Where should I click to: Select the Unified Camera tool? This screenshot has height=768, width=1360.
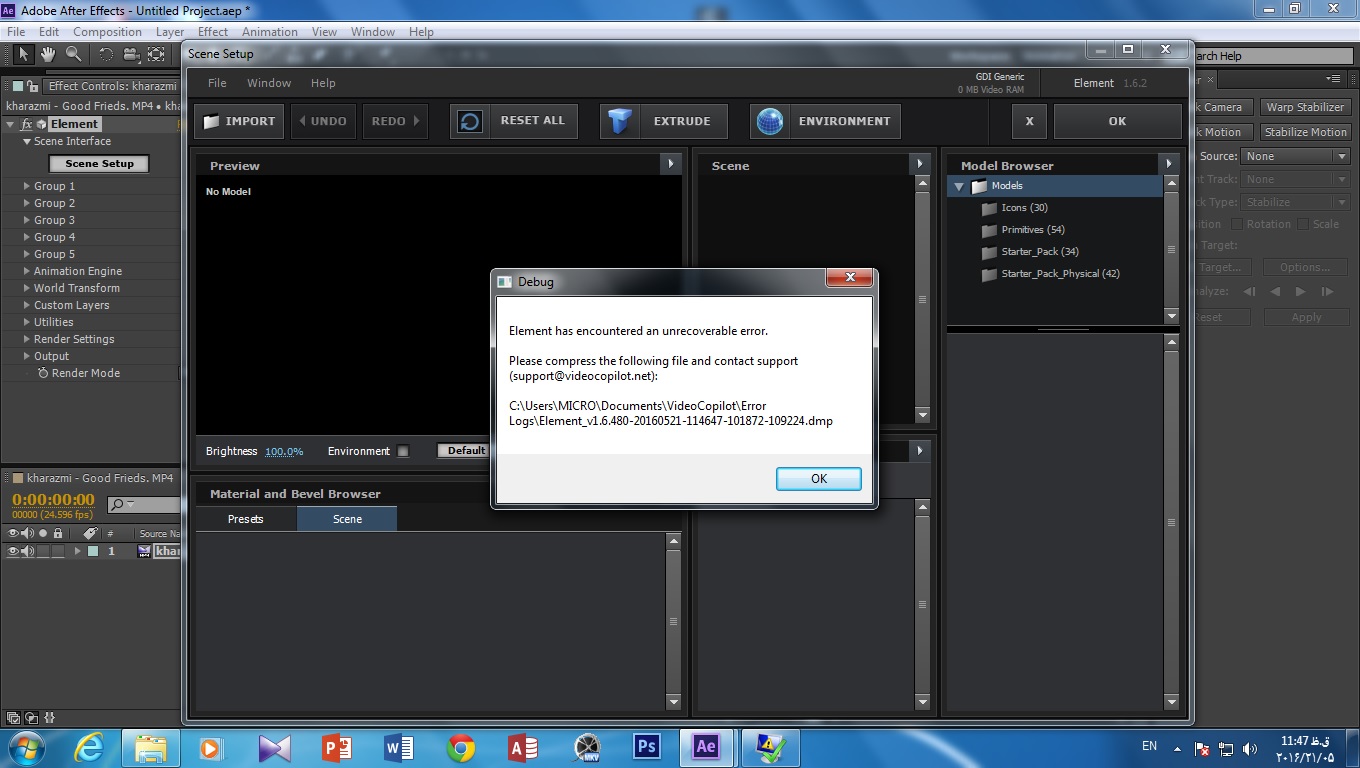[132, 54]
